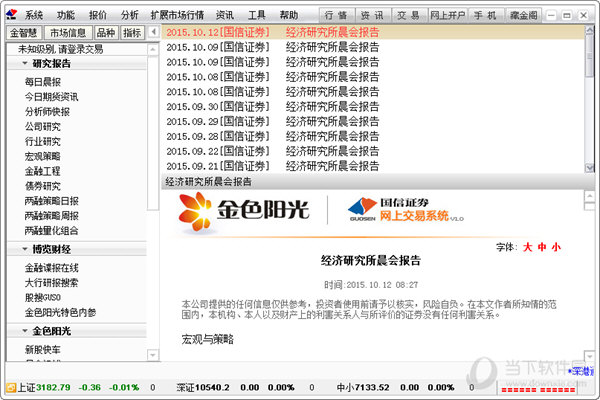
Task: Open the 功能 menu
Action: tap(65, 15)
